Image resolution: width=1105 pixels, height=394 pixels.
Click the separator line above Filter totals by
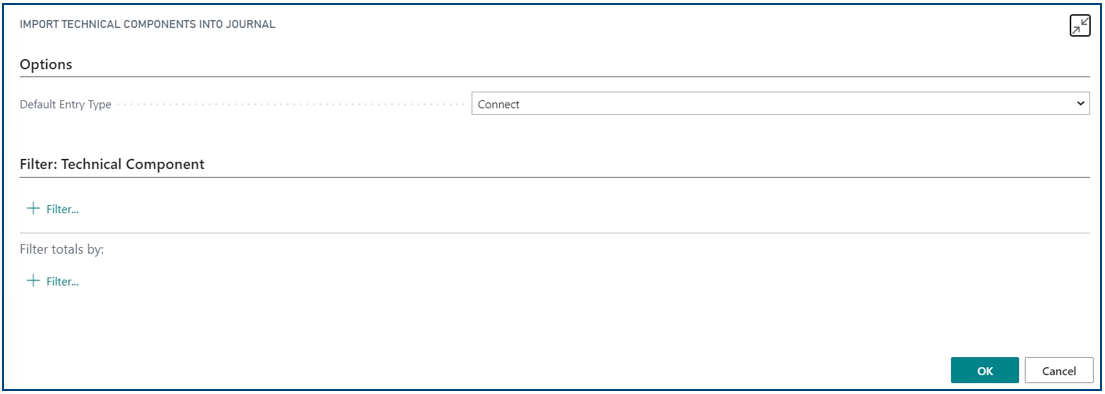pos(555,233)
